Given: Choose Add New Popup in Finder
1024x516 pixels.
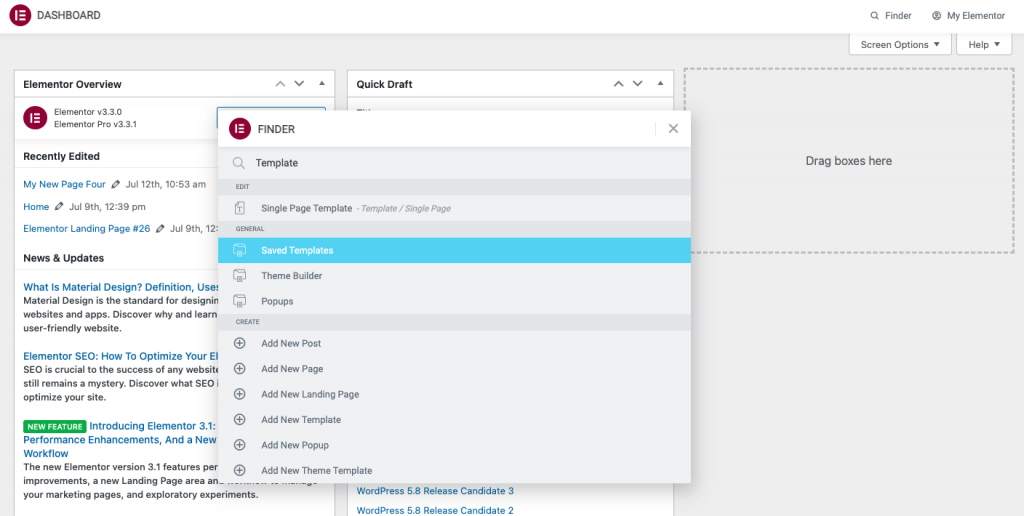Looking at the screenshot, I should tap(454, 445).
